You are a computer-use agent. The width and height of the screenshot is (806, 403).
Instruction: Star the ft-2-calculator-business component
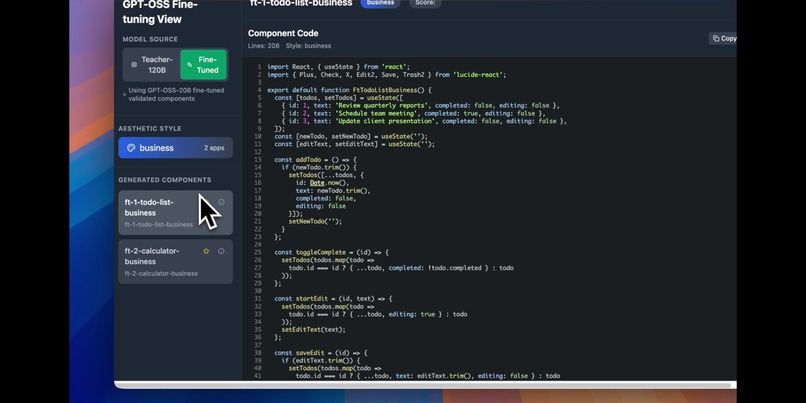pos(206,251)
